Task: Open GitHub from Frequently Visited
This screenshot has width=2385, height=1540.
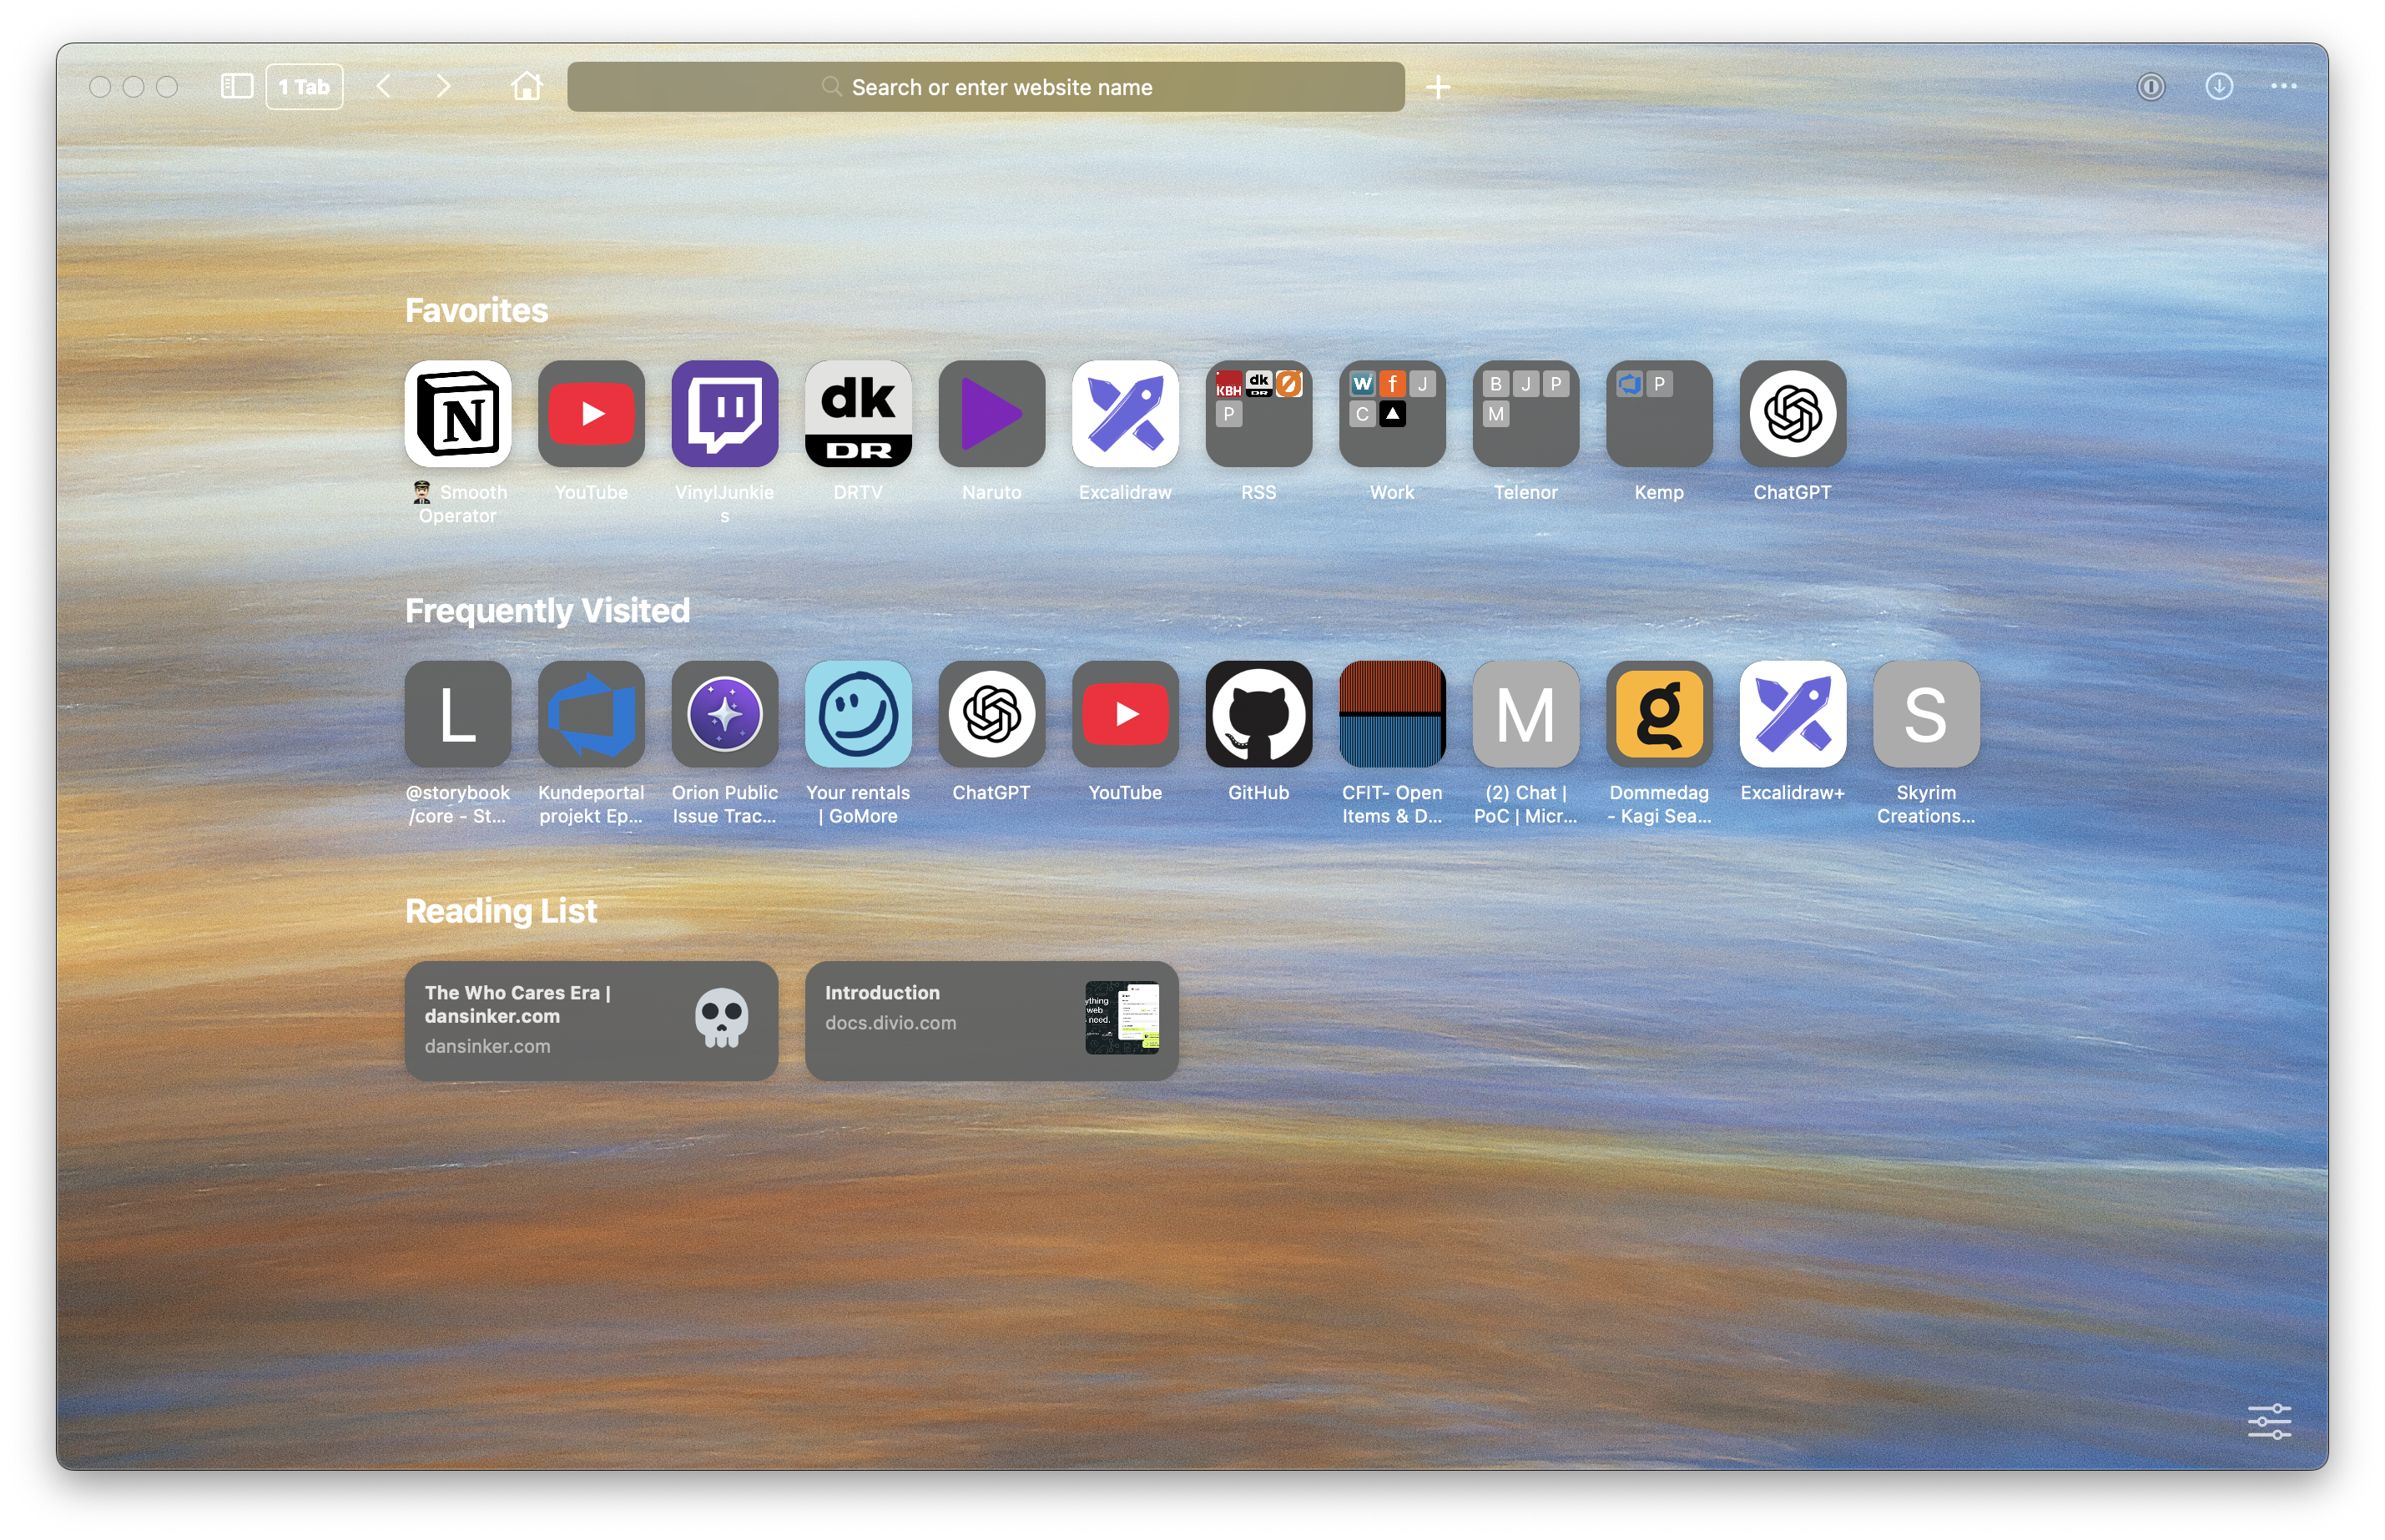Action: click(1258, 714)
